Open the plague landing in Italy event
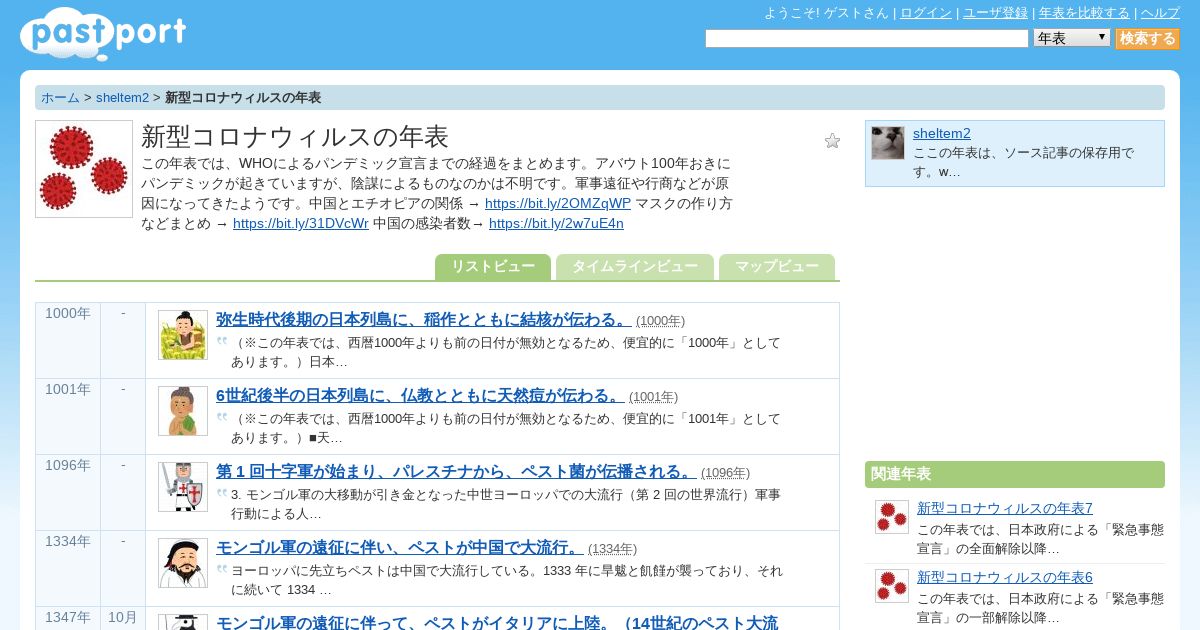The image size is (1200, 630). pyautogui.click(x=497, y=622)
